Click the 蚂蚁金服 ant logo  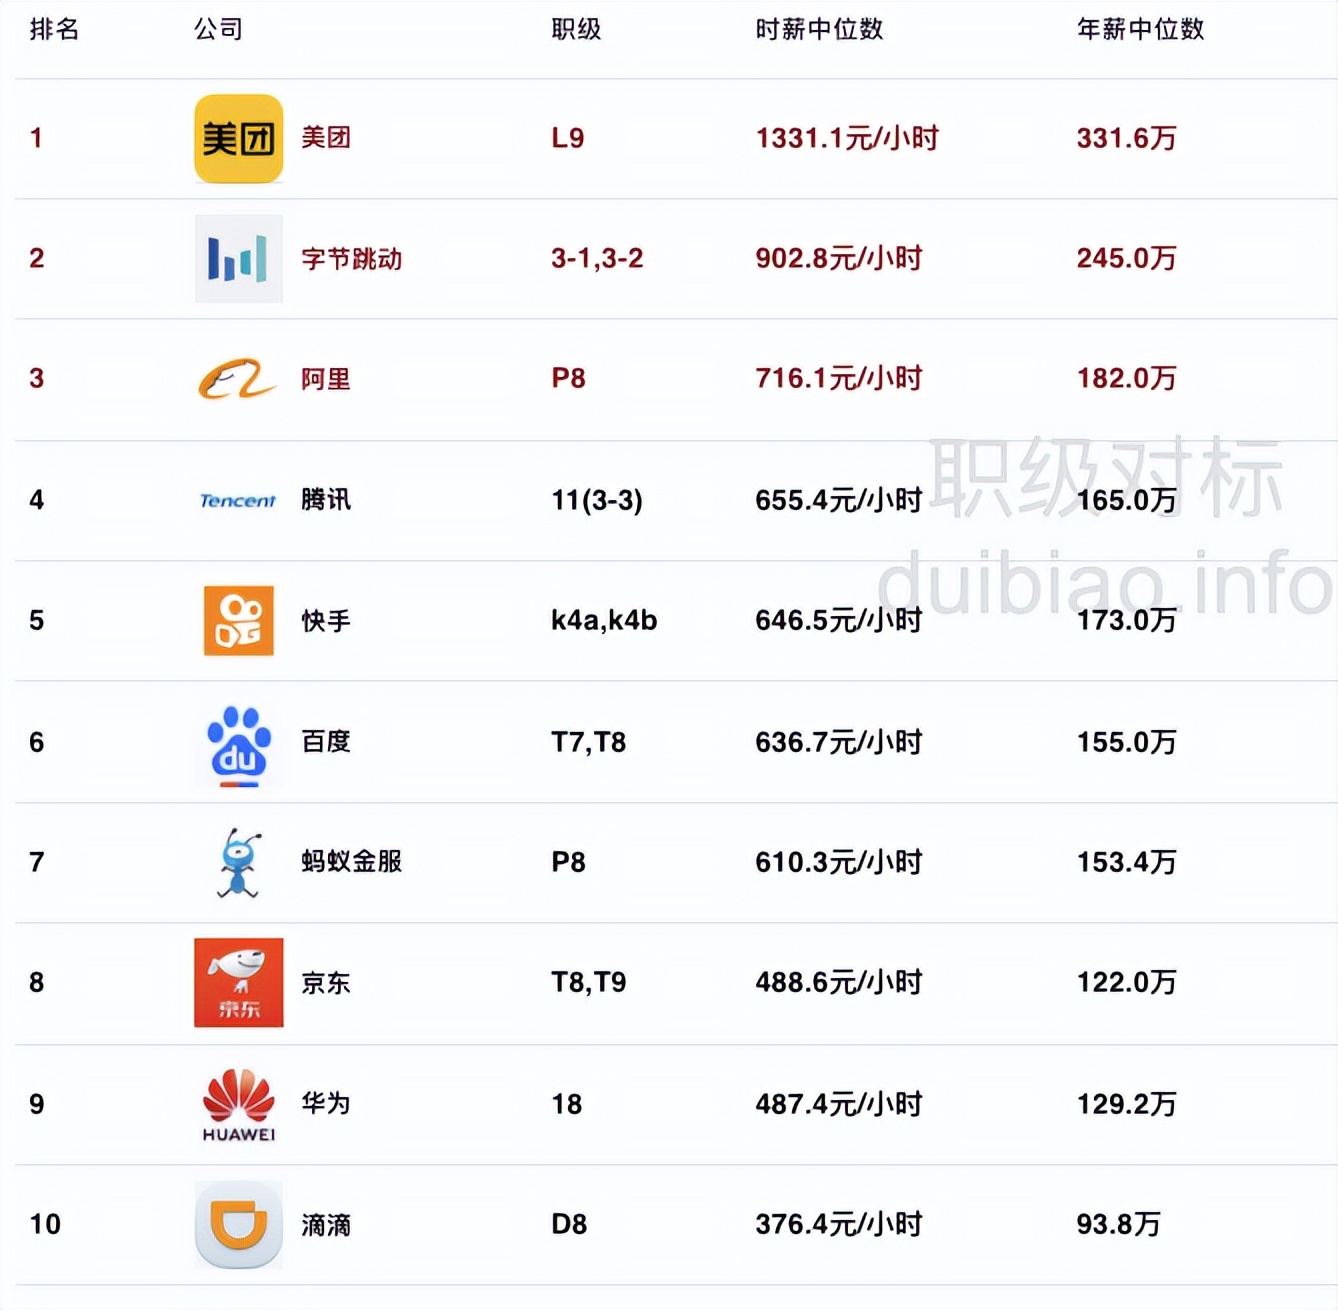[238, 862]
